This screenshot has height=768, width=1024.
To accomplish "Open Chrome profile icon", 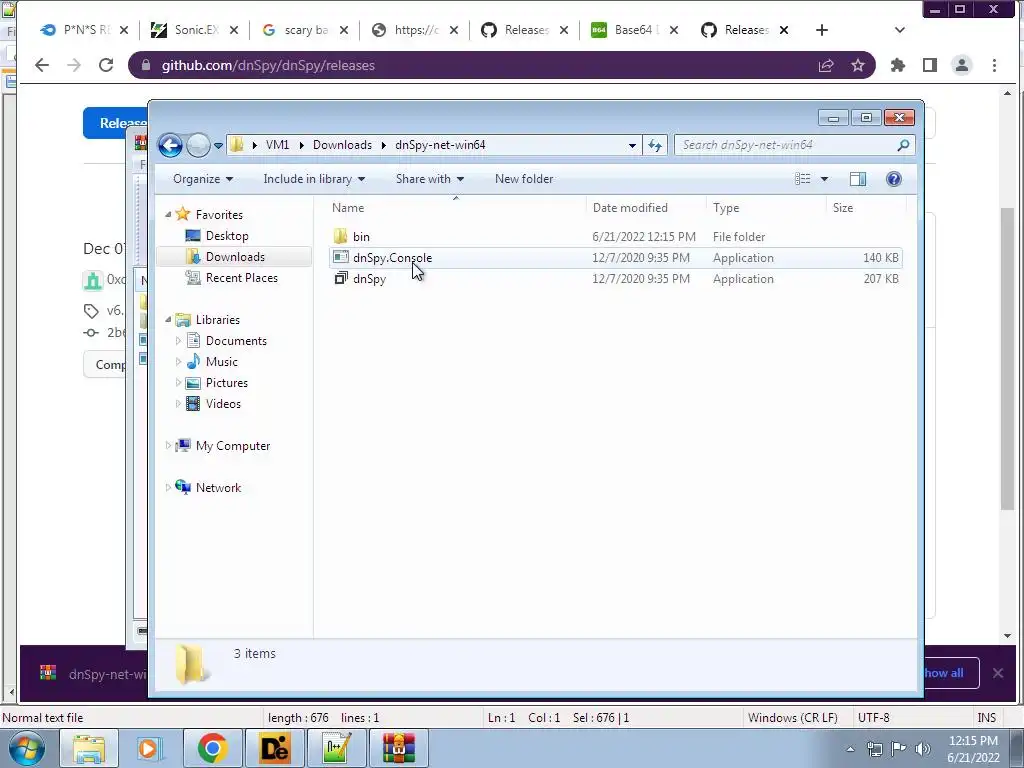I will pyautogui.click(x=962, y=65).
